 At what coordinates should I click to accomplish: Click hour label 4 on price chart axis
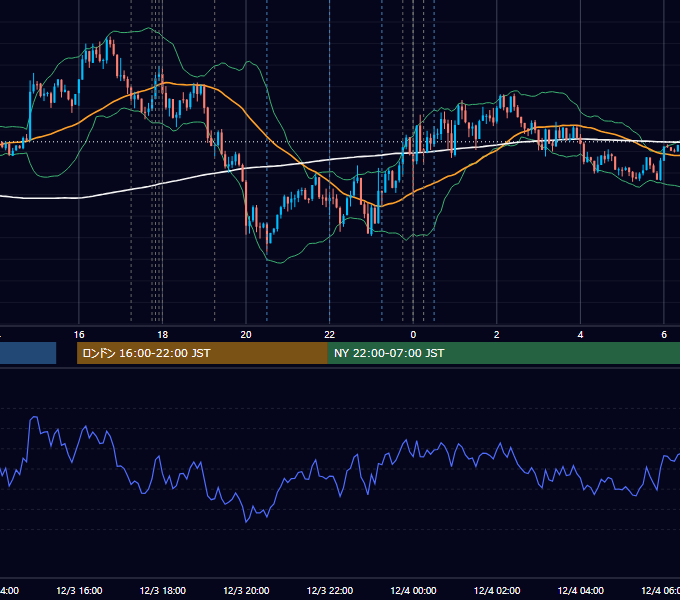(580, 335)
